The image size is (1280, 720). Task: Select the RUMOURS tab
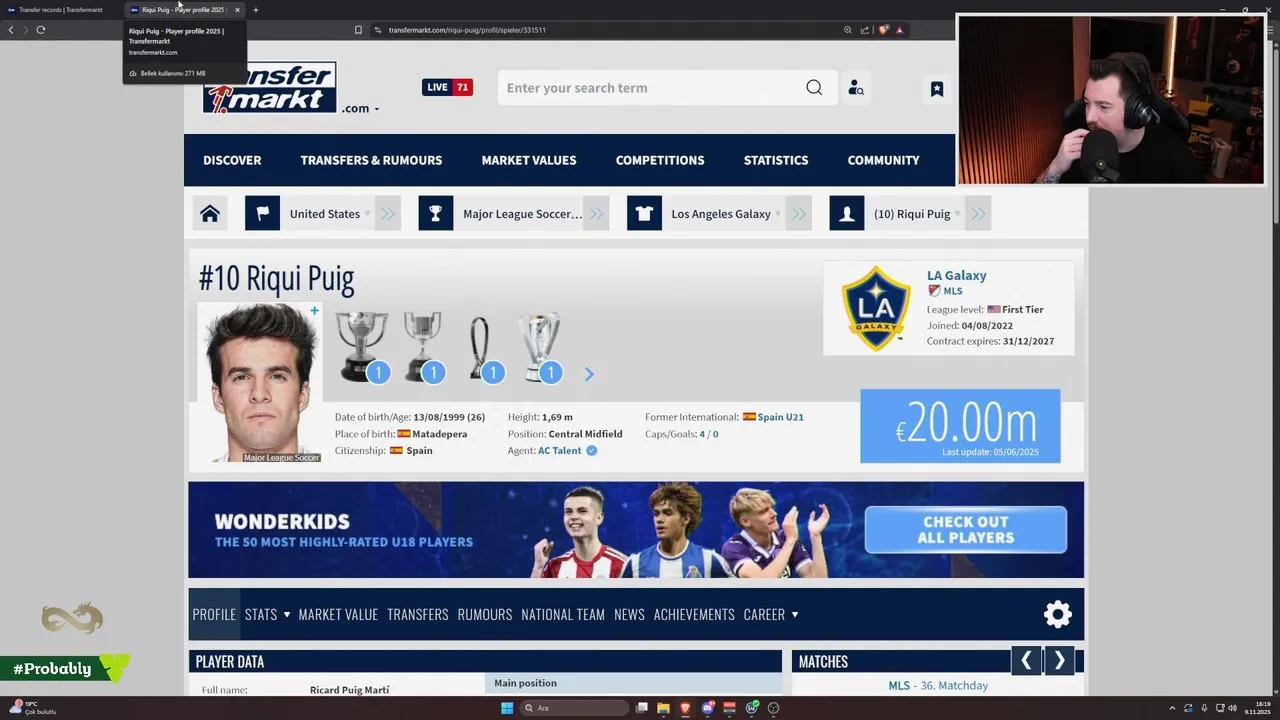[x=485, y=614]
